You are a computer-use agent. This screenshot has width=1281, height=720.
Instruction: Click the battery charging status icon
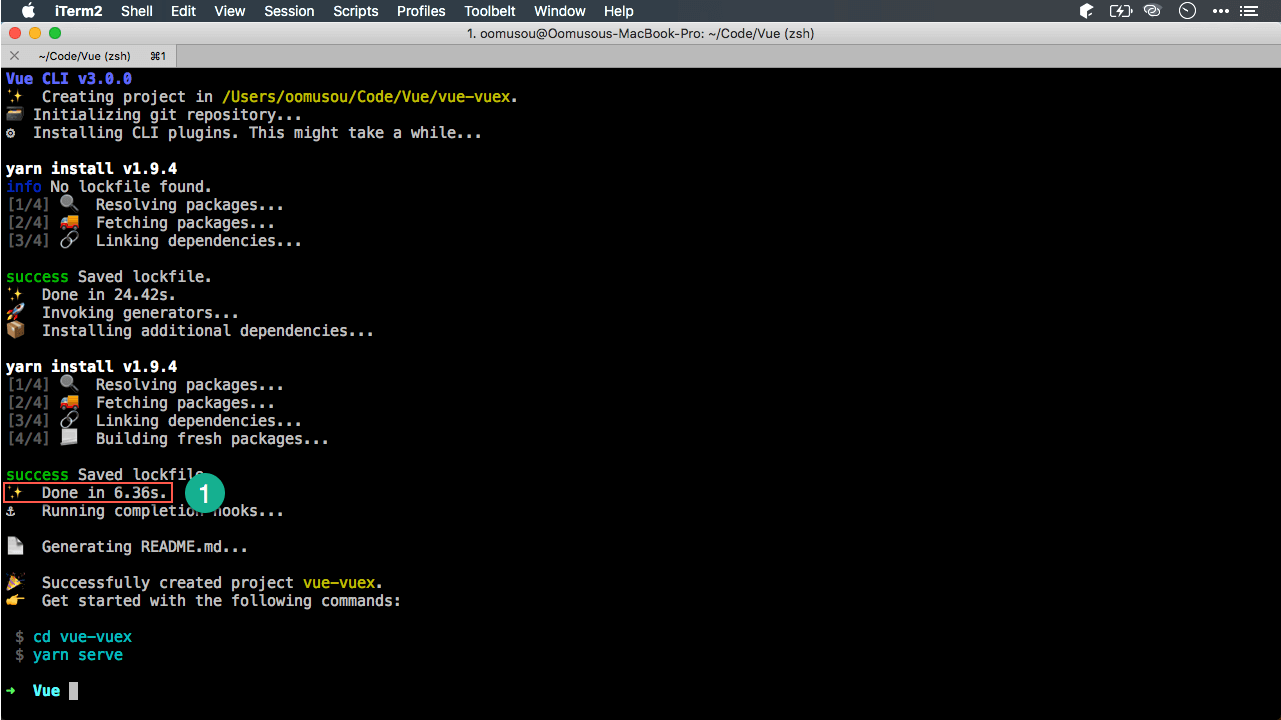click(x=1121, y=11)
